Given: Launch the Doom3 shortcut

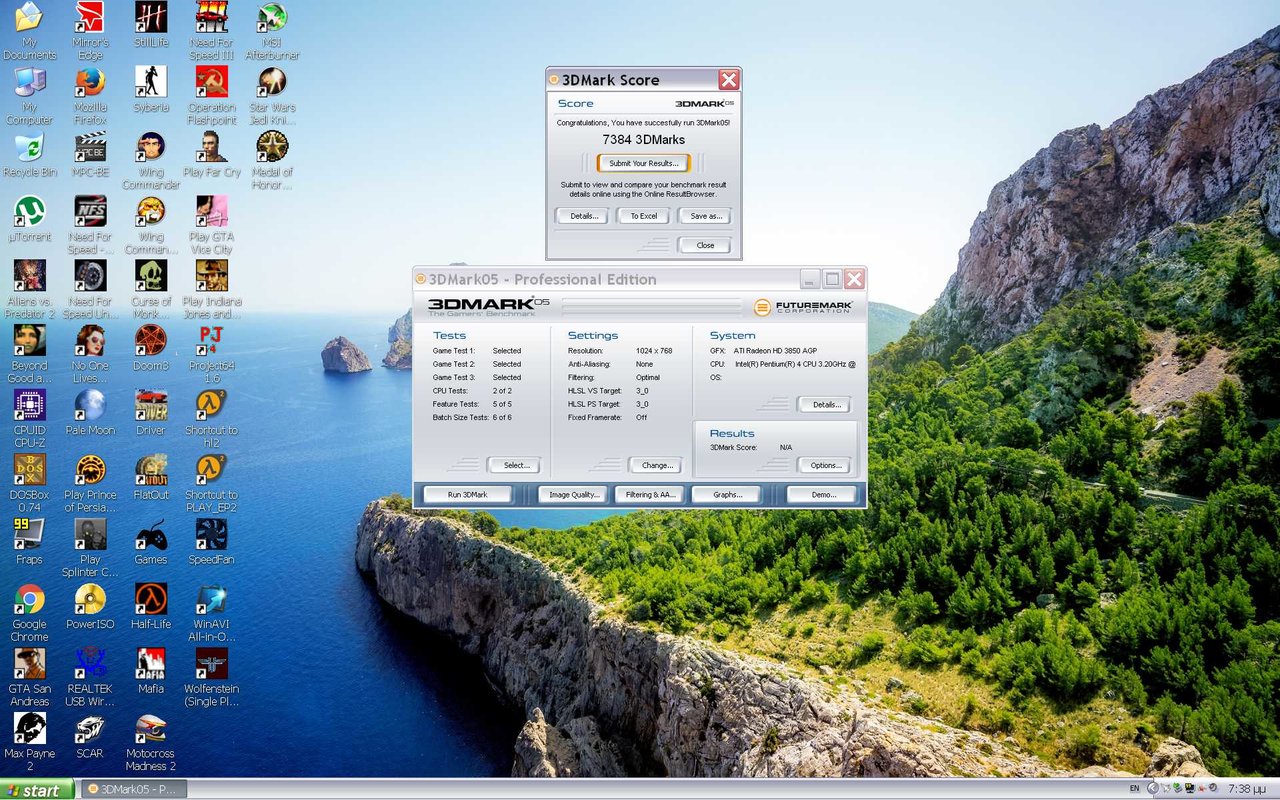Looking at the screenshot, I should pyautogui.click(x=151, y=348).
